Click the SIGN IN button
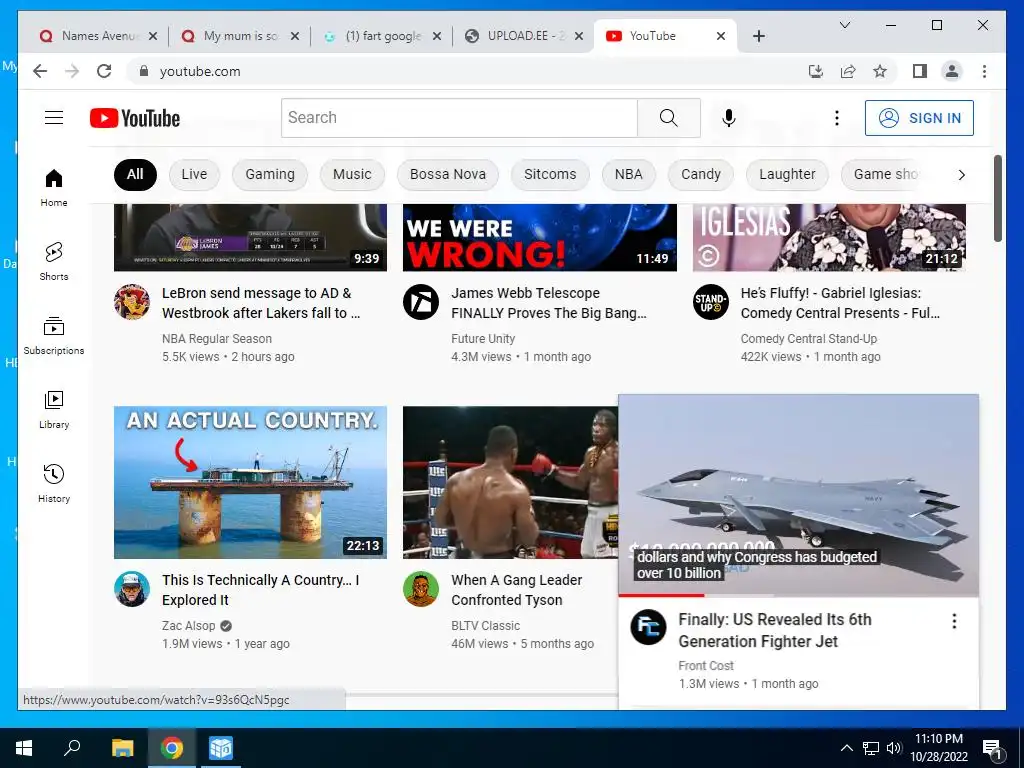Viewport: 1024px width, 768px height. click(x=919, y=118)
